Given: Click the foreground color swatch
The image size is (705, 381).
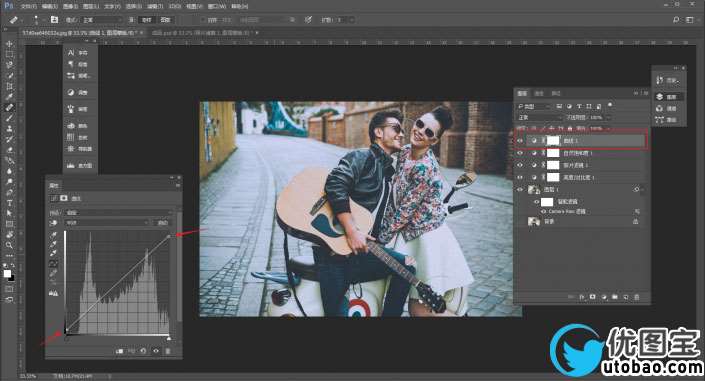Looking at the screenshot, I should click(x=7, y=273).
